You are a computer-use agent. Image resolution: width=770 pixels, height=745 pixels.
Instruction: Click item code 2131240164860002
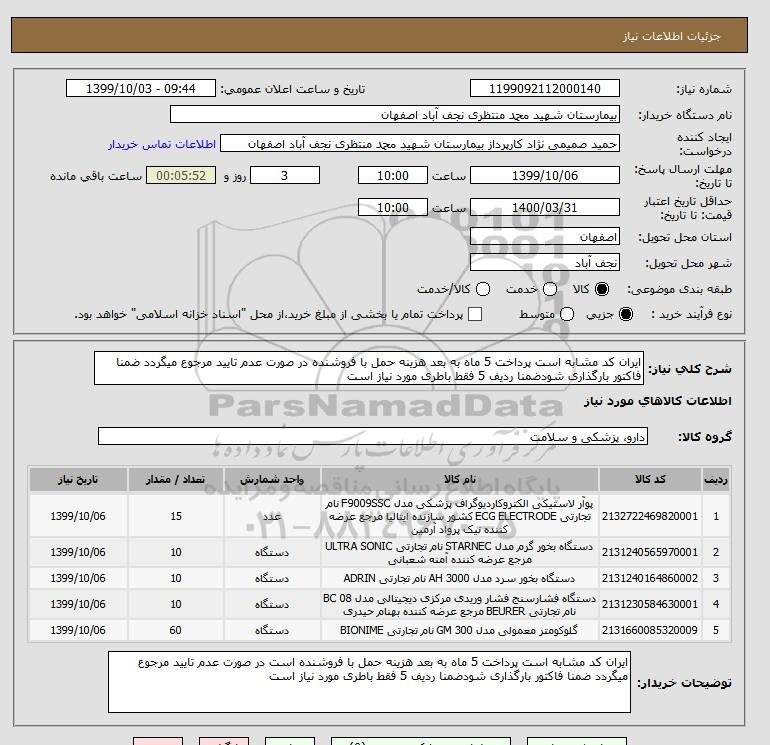[650, 579]
